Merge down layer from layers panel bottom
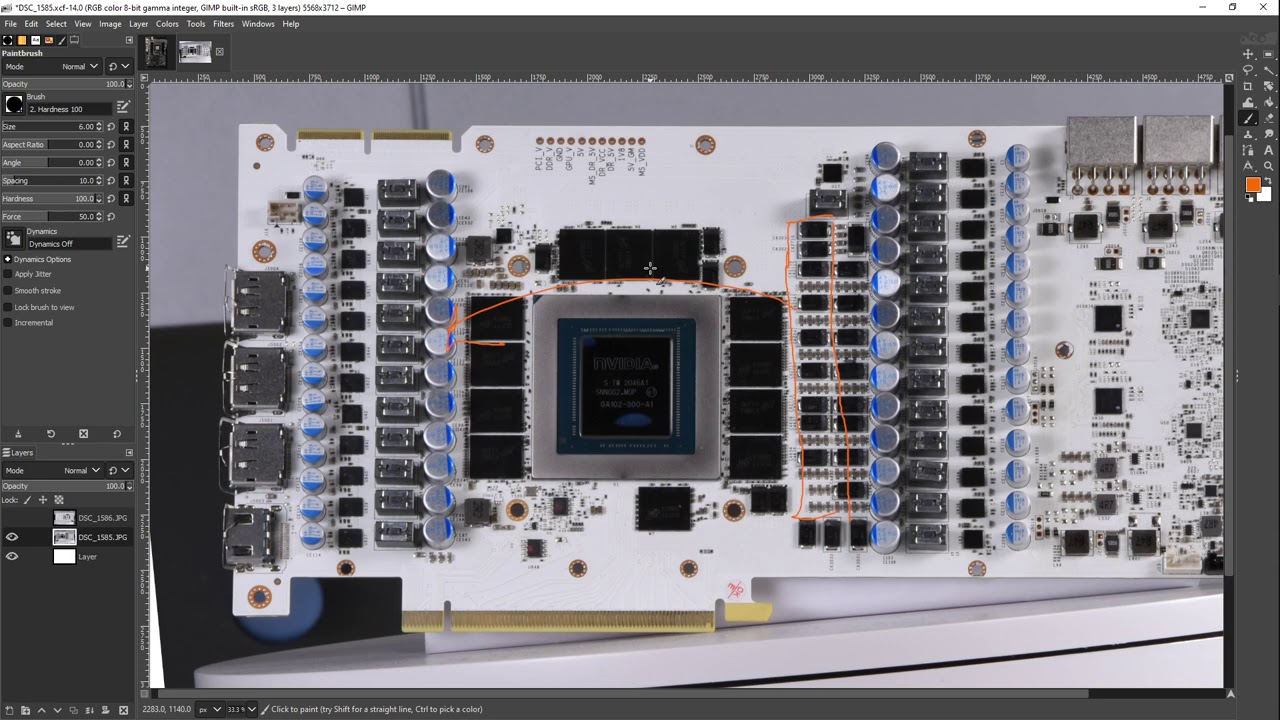 pyautogui.click(x=89, y=710)
